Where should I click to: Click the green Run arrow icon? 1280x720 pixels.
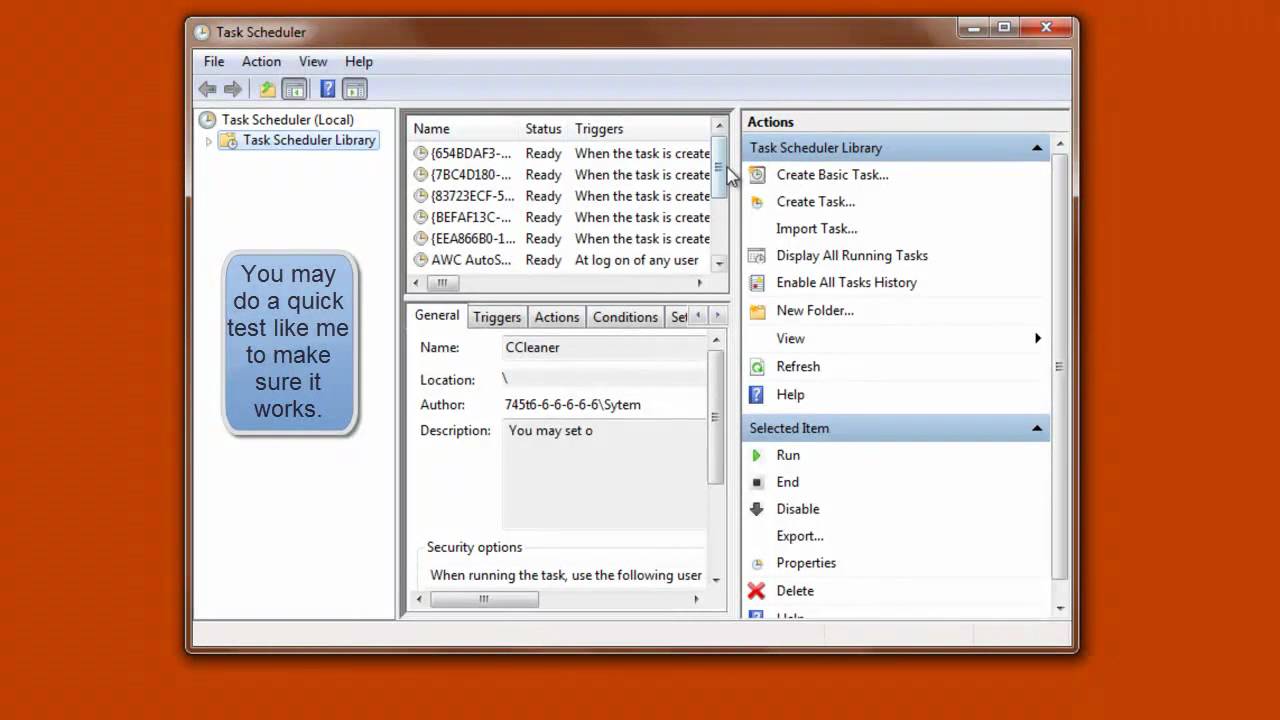pos(757,455)
